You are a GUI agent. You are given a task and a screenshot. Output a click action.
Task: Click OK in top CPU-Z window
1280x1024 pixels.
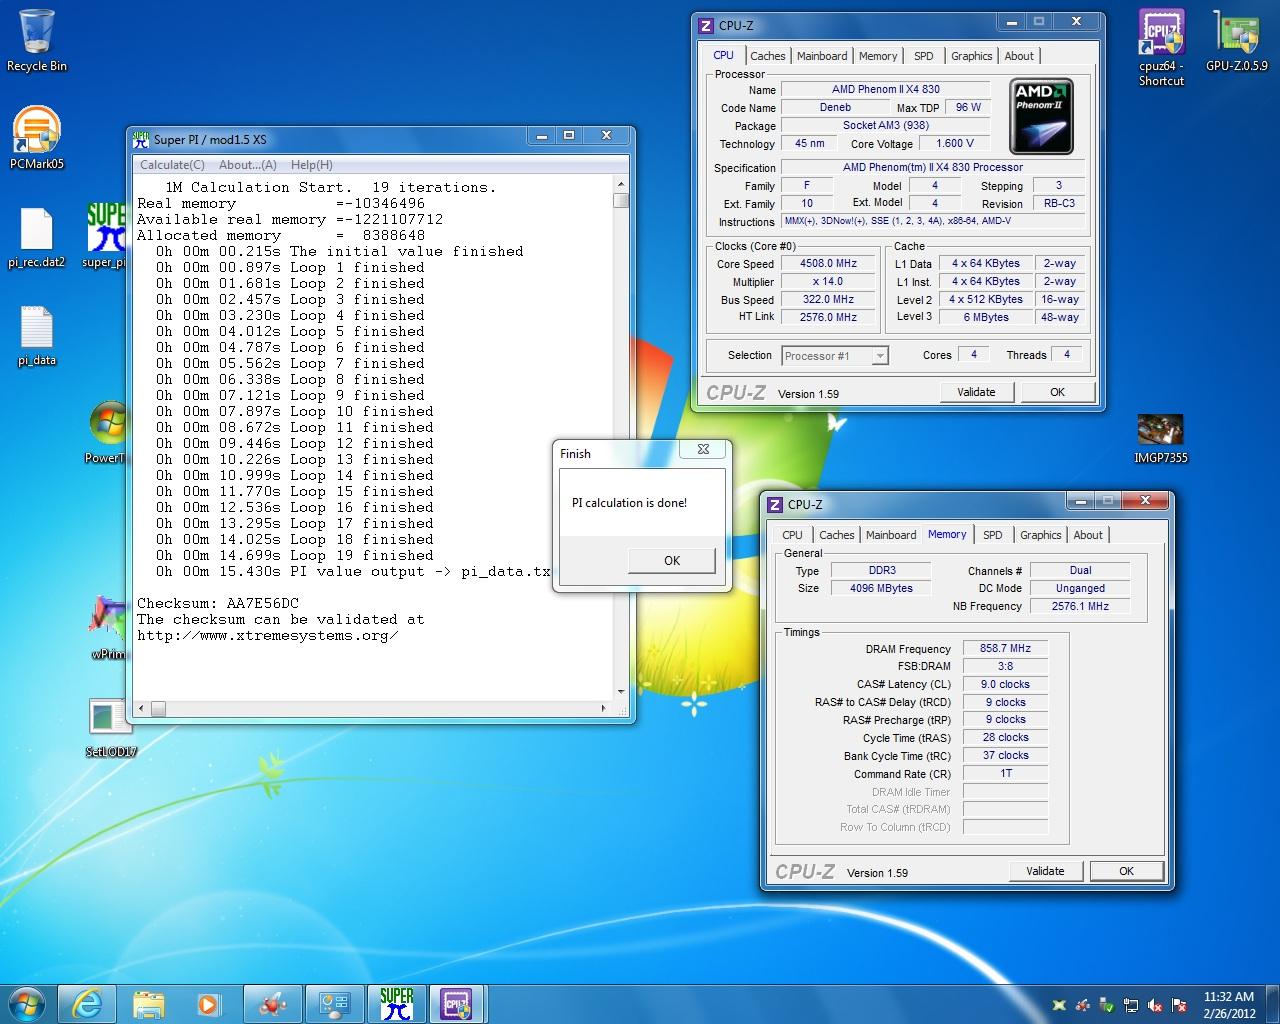pyautogui.click(x=1057, y=392)
